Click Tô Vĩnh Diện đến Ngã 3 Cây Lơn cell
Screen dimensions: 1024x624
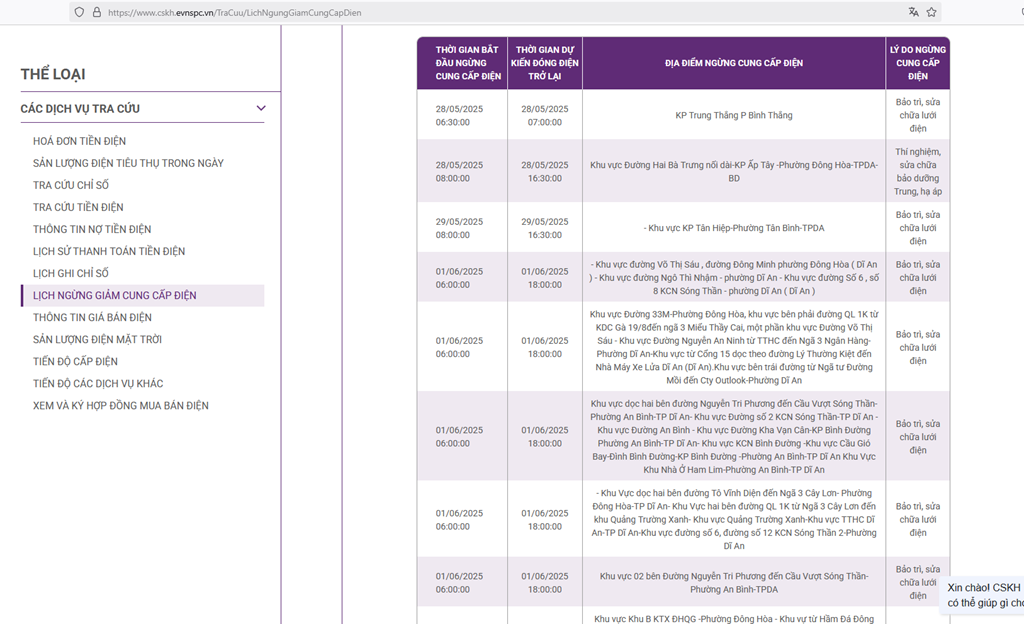point(734,520)
